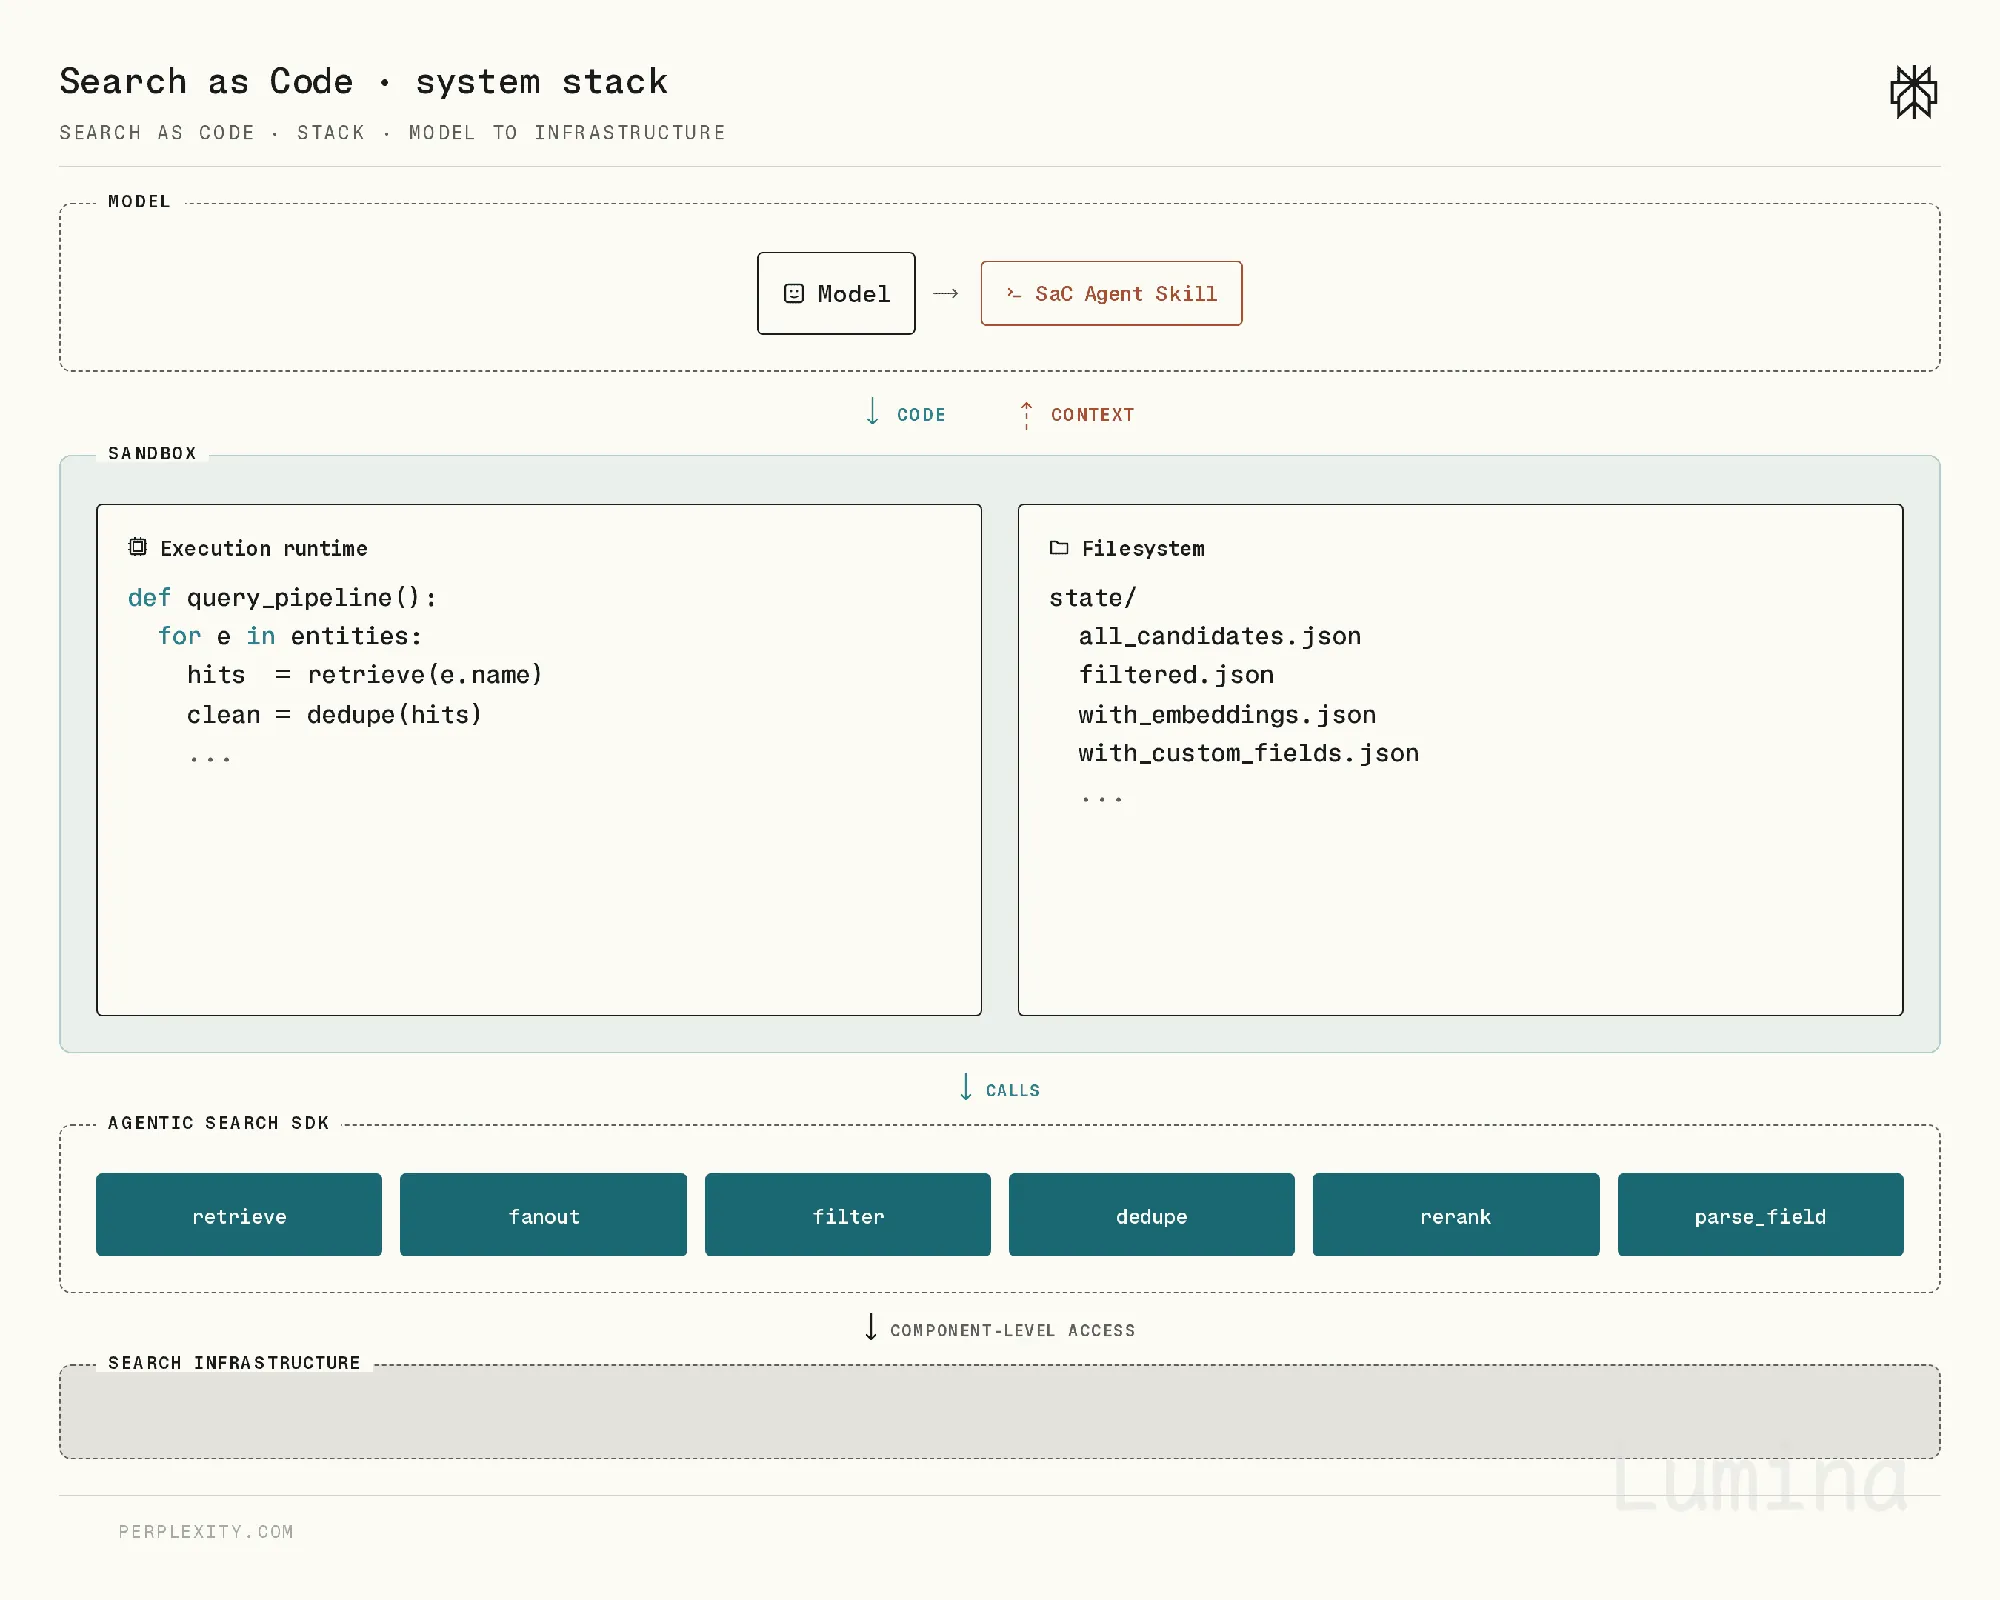Click the Execution runtime chip icon
Image resolution: width=2000 pixels, height=1600 pixels.
138,547
